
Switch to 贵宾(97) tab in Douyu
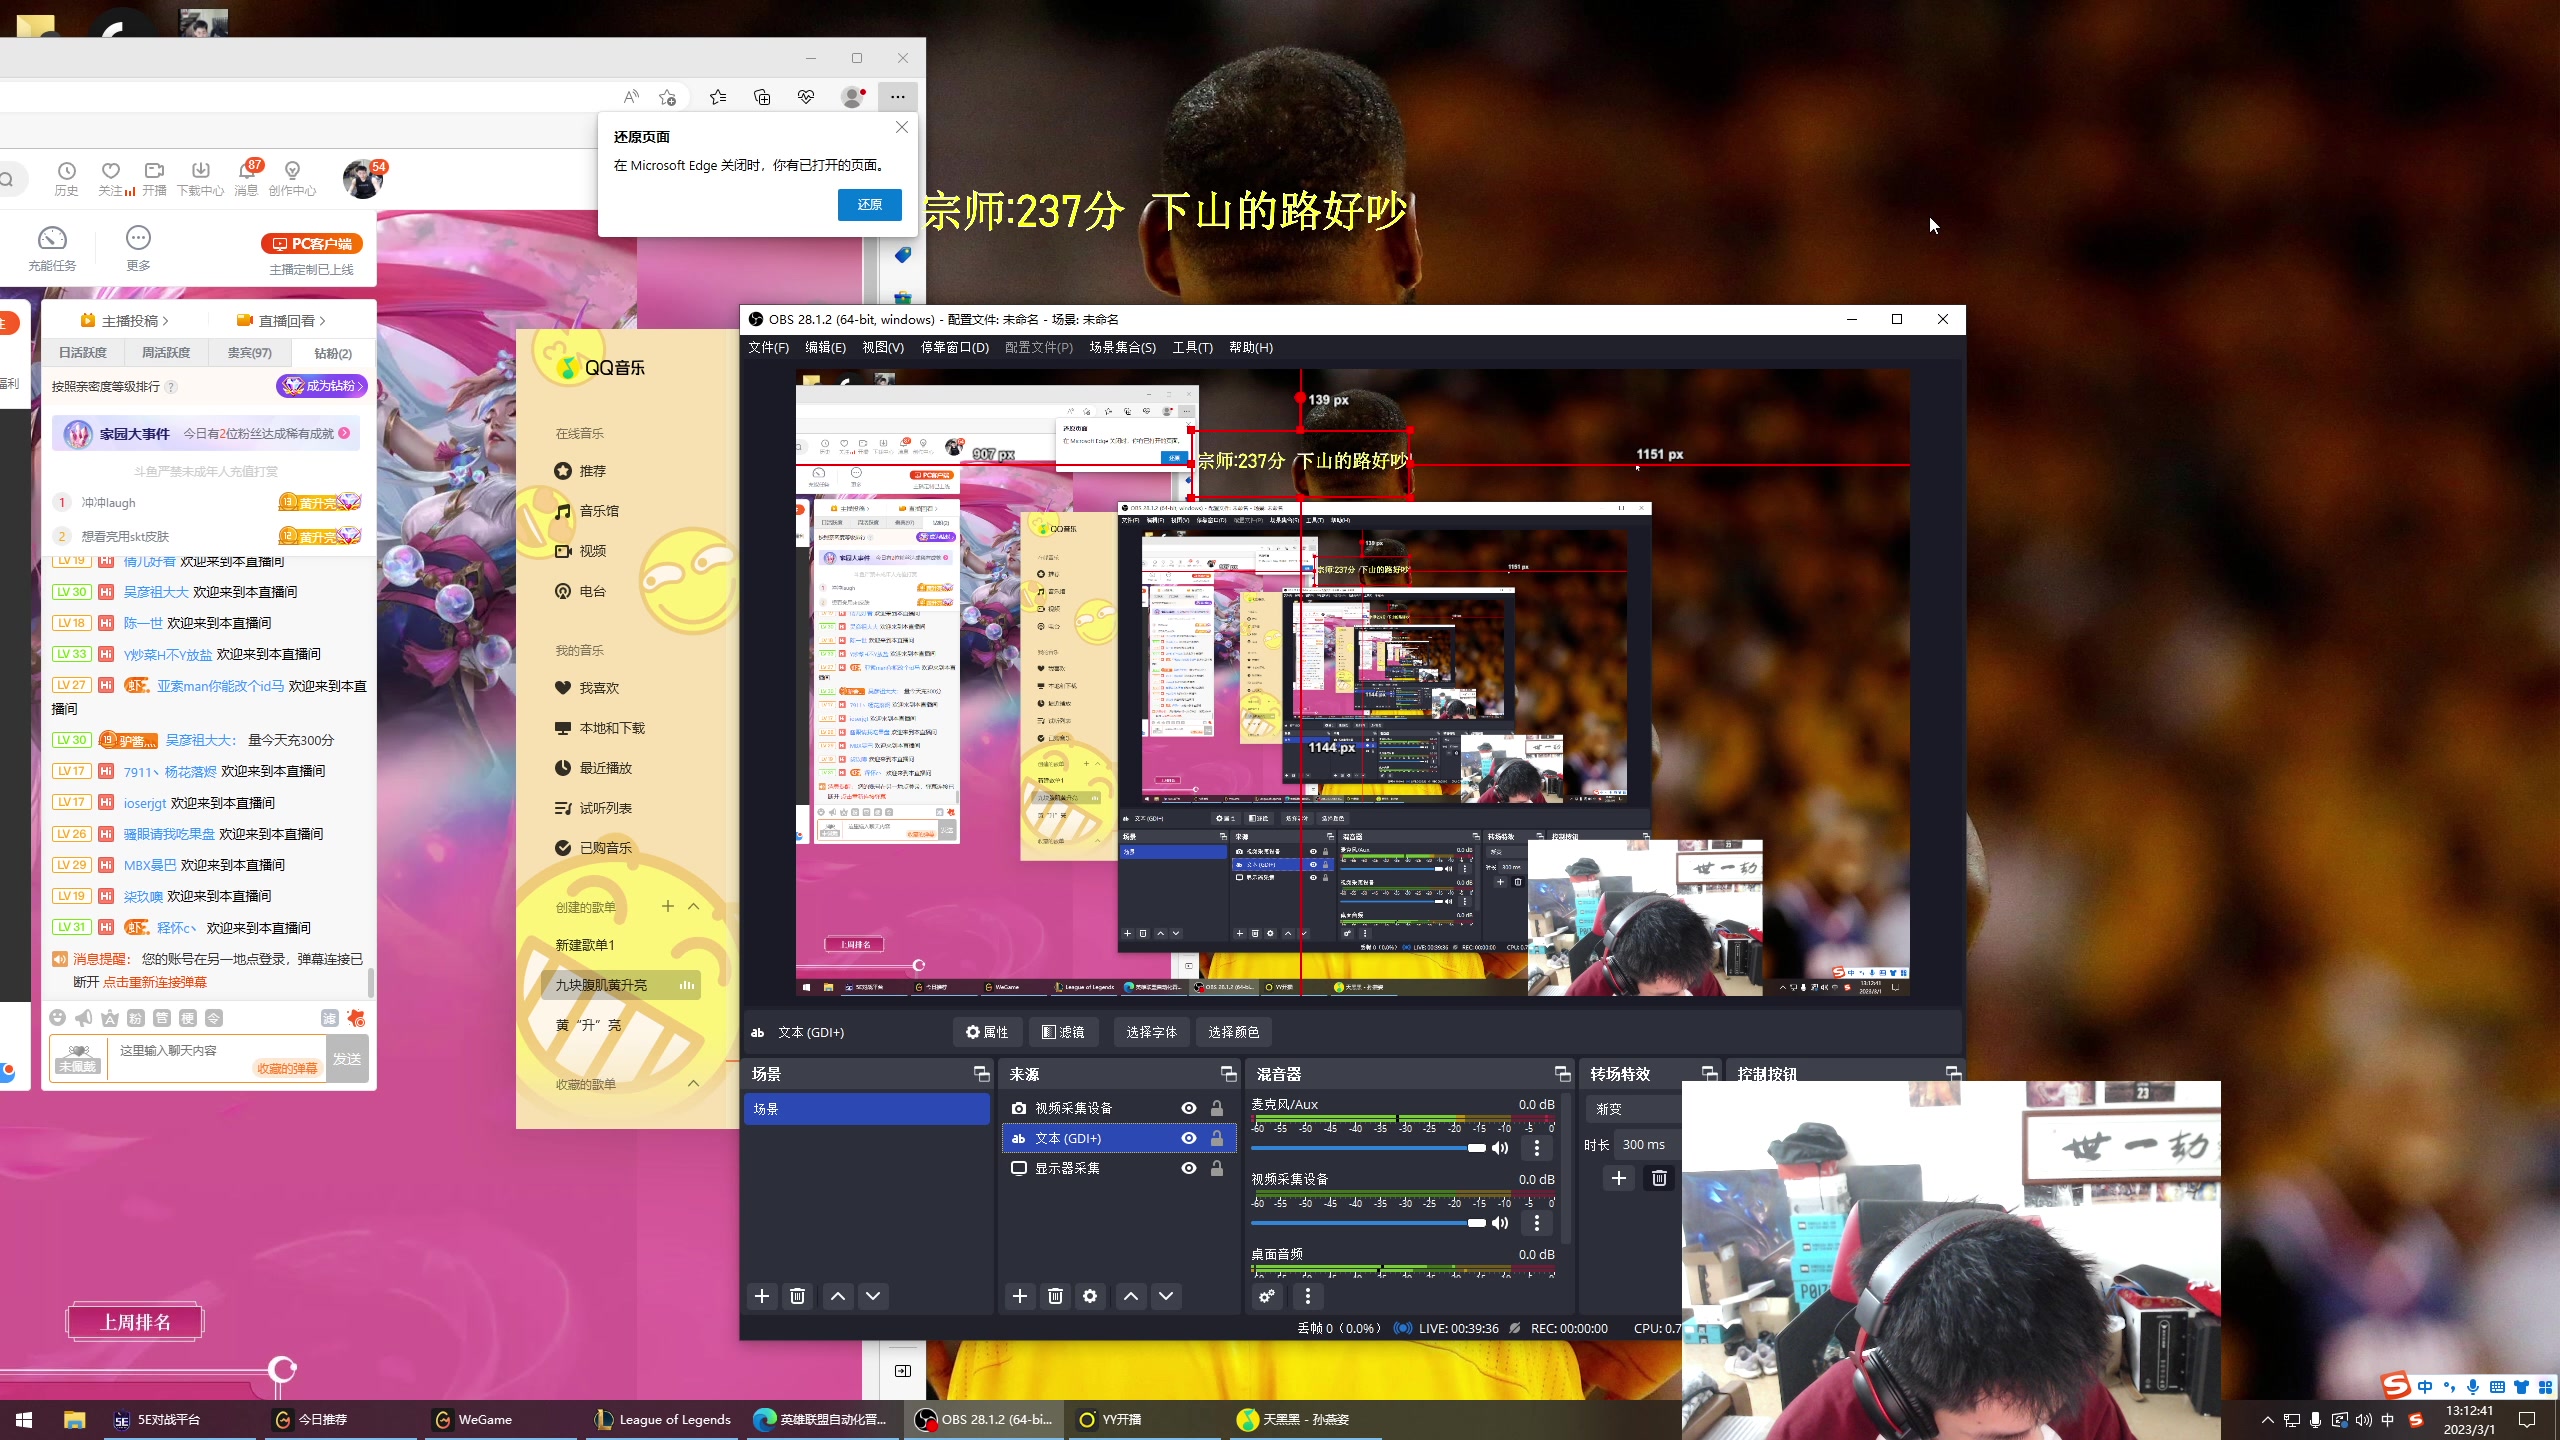tap(249, 353)
